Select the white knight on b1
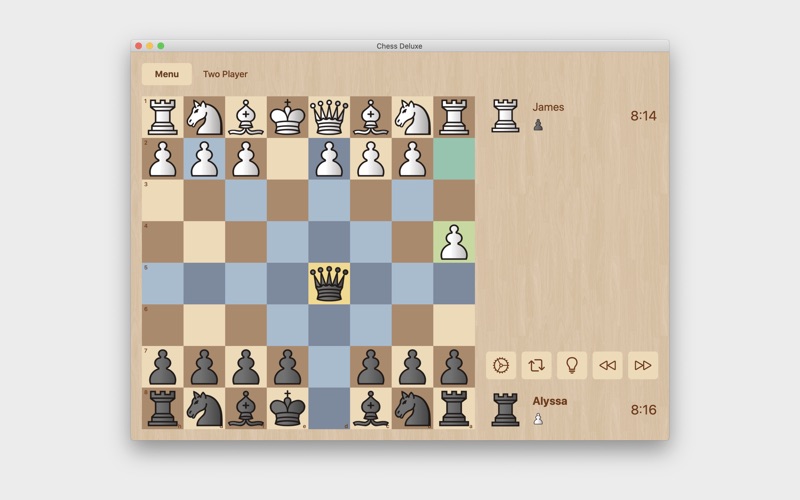The height and width of the screenshot is (500, 800). (412, 117)
